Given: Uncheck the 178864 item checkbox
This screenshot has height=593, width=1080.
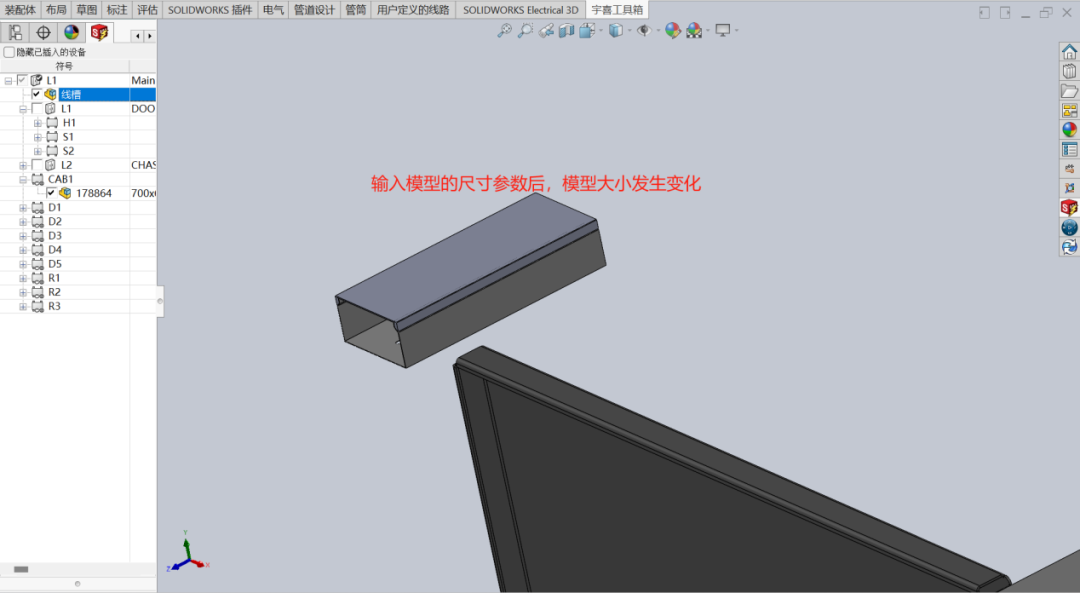Looking at the screenshot, I should (x=52, y=192).
